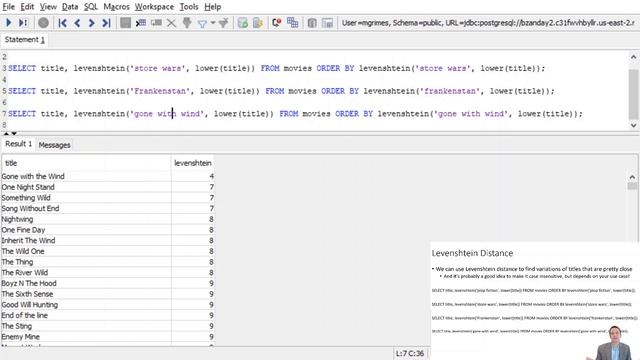
Task: Open database explorer icon
Action: (312, 23)
